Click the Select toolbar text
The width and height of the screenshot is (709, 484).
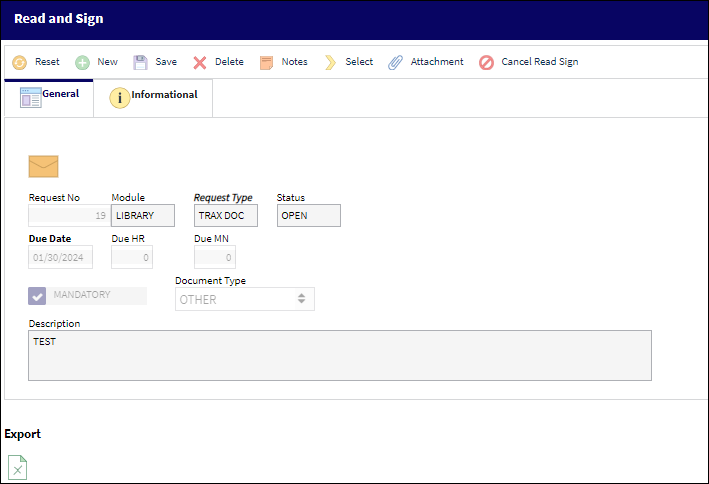click(359, 62)
